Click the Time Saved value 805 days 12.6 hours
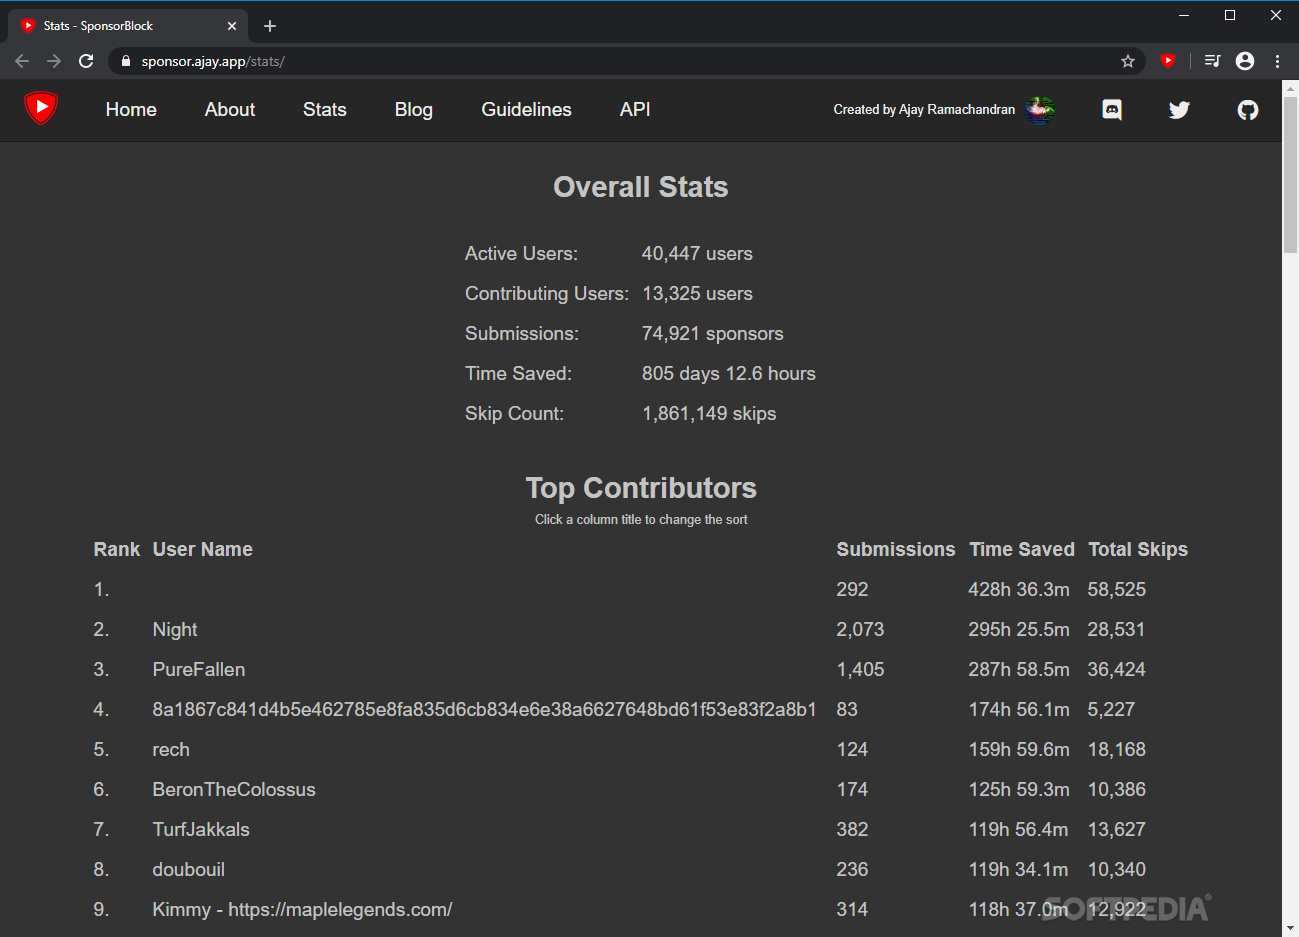The image size is (1299, 937). click(728, 374)
